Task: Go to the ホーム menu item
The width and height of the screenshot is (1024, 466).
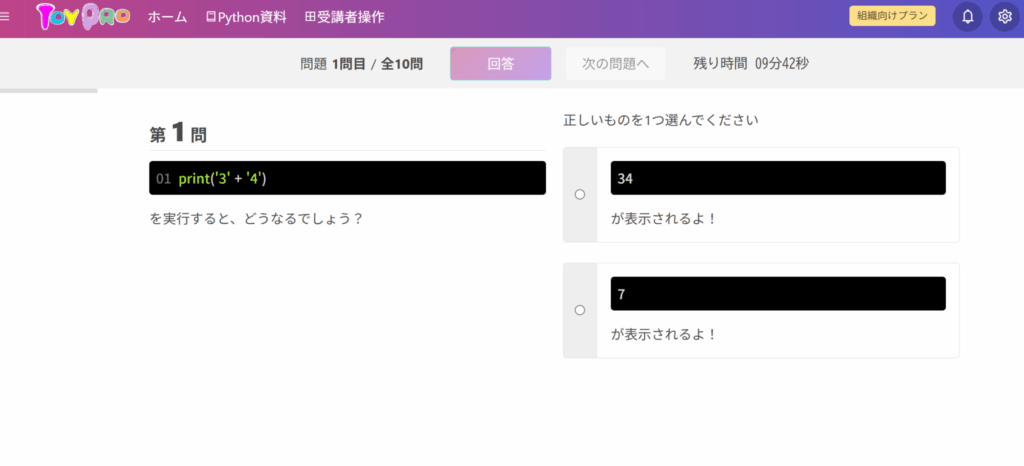Action: coord(167,17)
